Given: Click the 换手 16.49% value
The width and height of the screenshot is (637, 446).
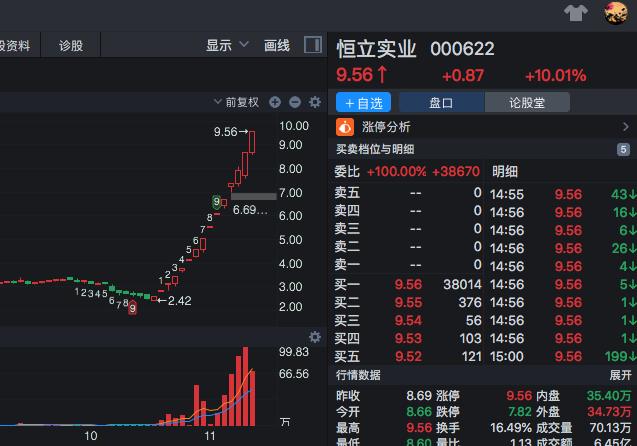Looking at the screenshot, I should (x=511, y=428).
